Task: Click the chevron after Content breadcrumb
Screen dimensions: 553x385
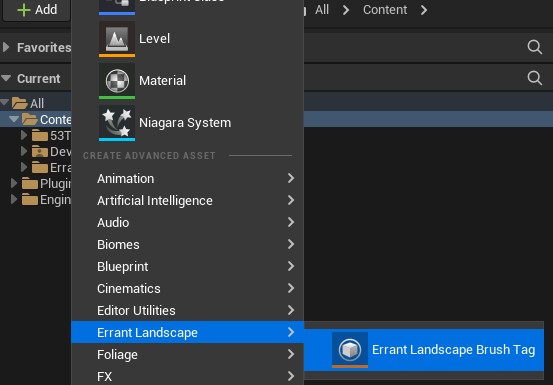Action: (x=424, y=10)
